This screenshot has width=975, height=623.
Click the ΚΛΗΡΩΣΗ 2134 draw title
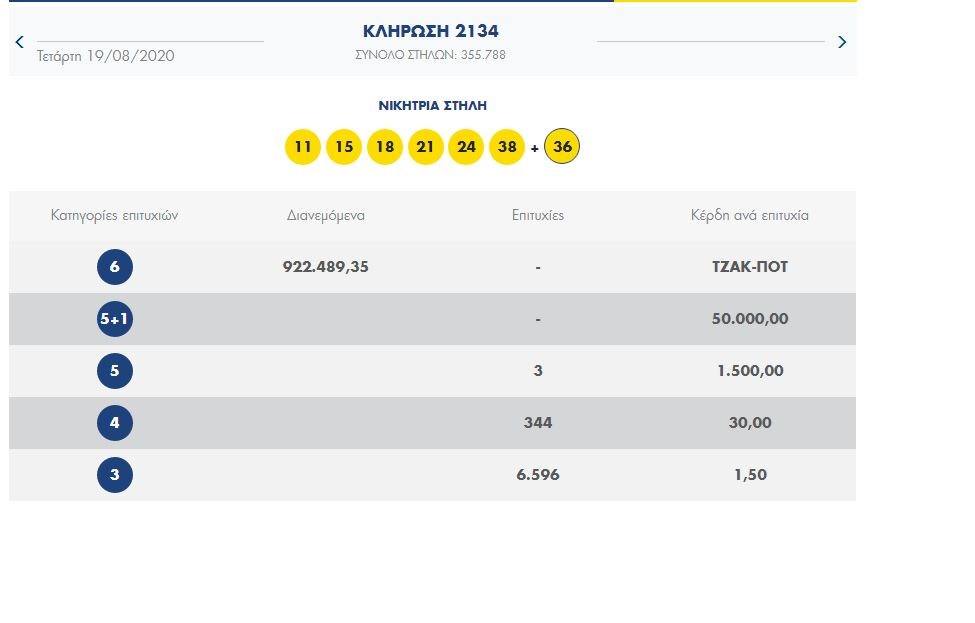tap(430, 31)
